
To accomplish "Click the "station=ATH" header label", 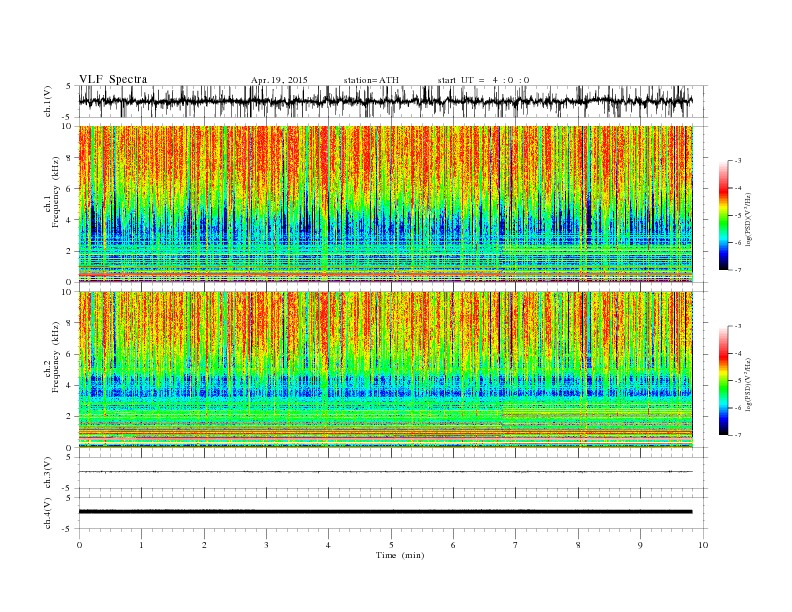I will pos(371,80).
